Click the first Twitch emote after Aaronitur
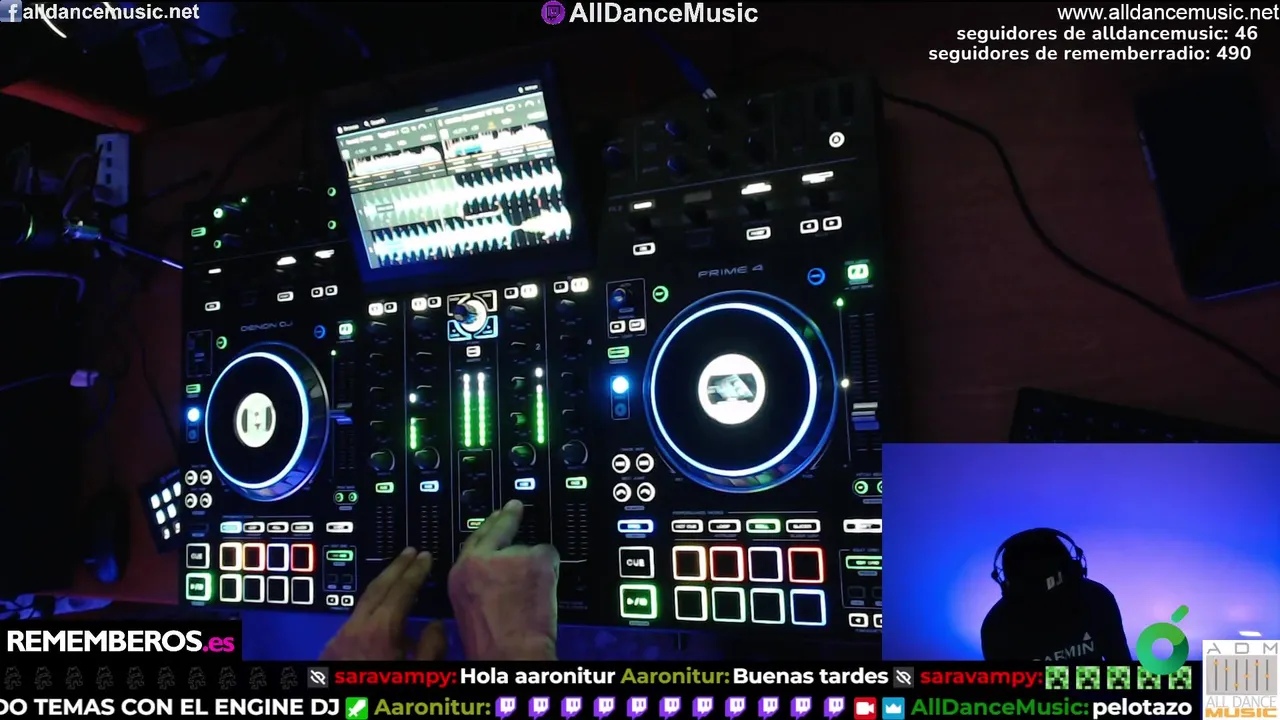 click(x=507, y=707)
